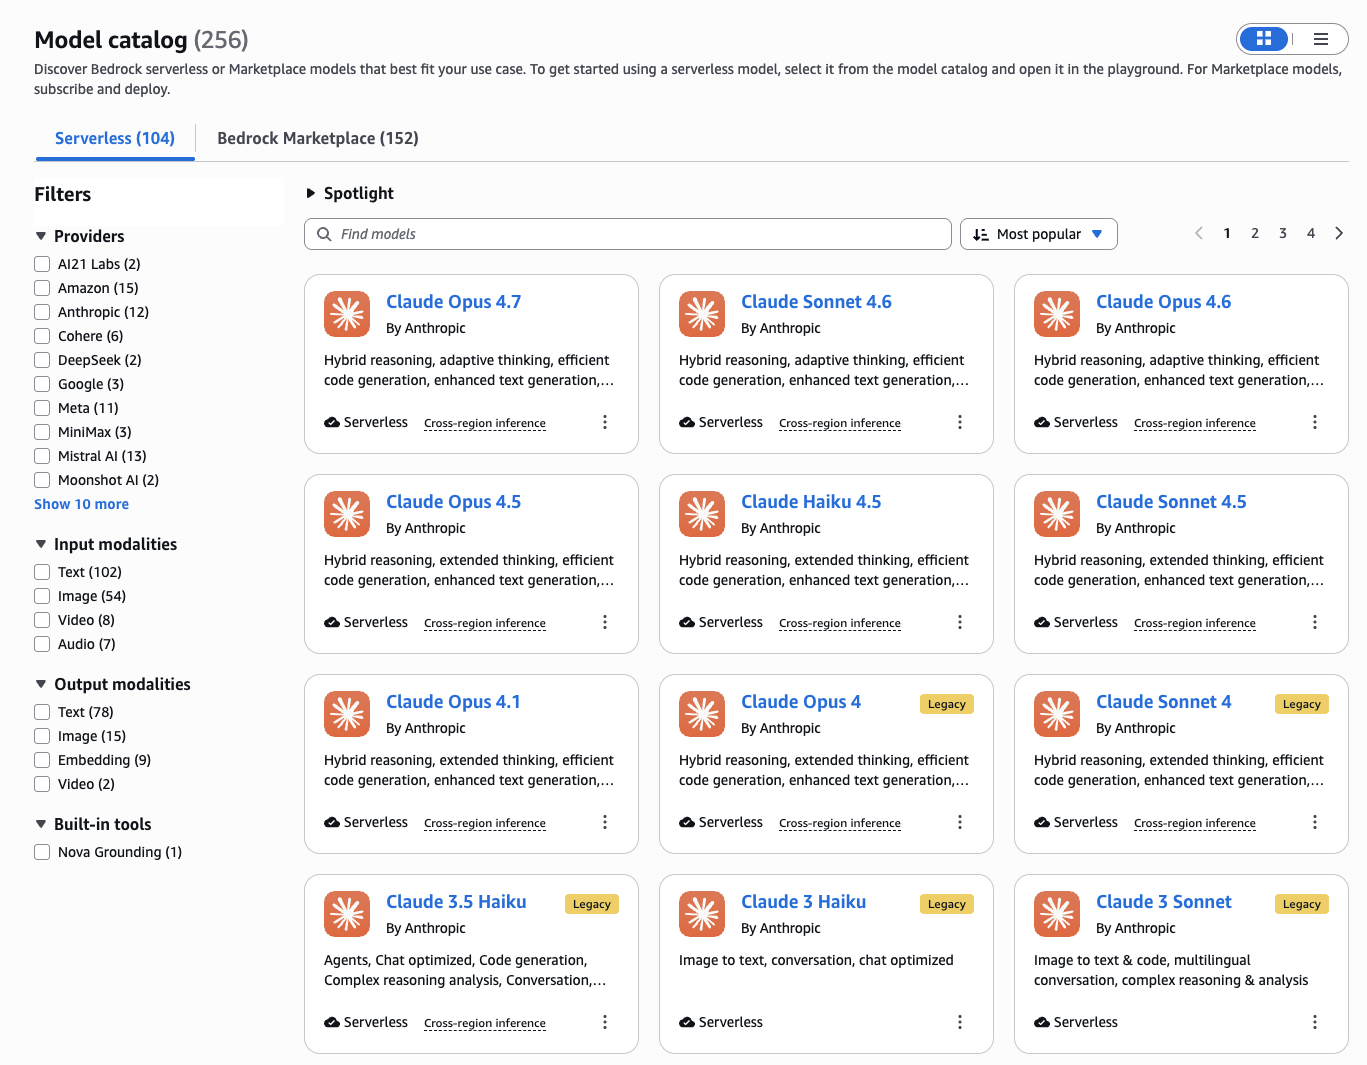Open the more options menu for Claude 3 Haiku
Image resolution: width=1367 pixels, height=1065 pixels.
(960, 1022)
